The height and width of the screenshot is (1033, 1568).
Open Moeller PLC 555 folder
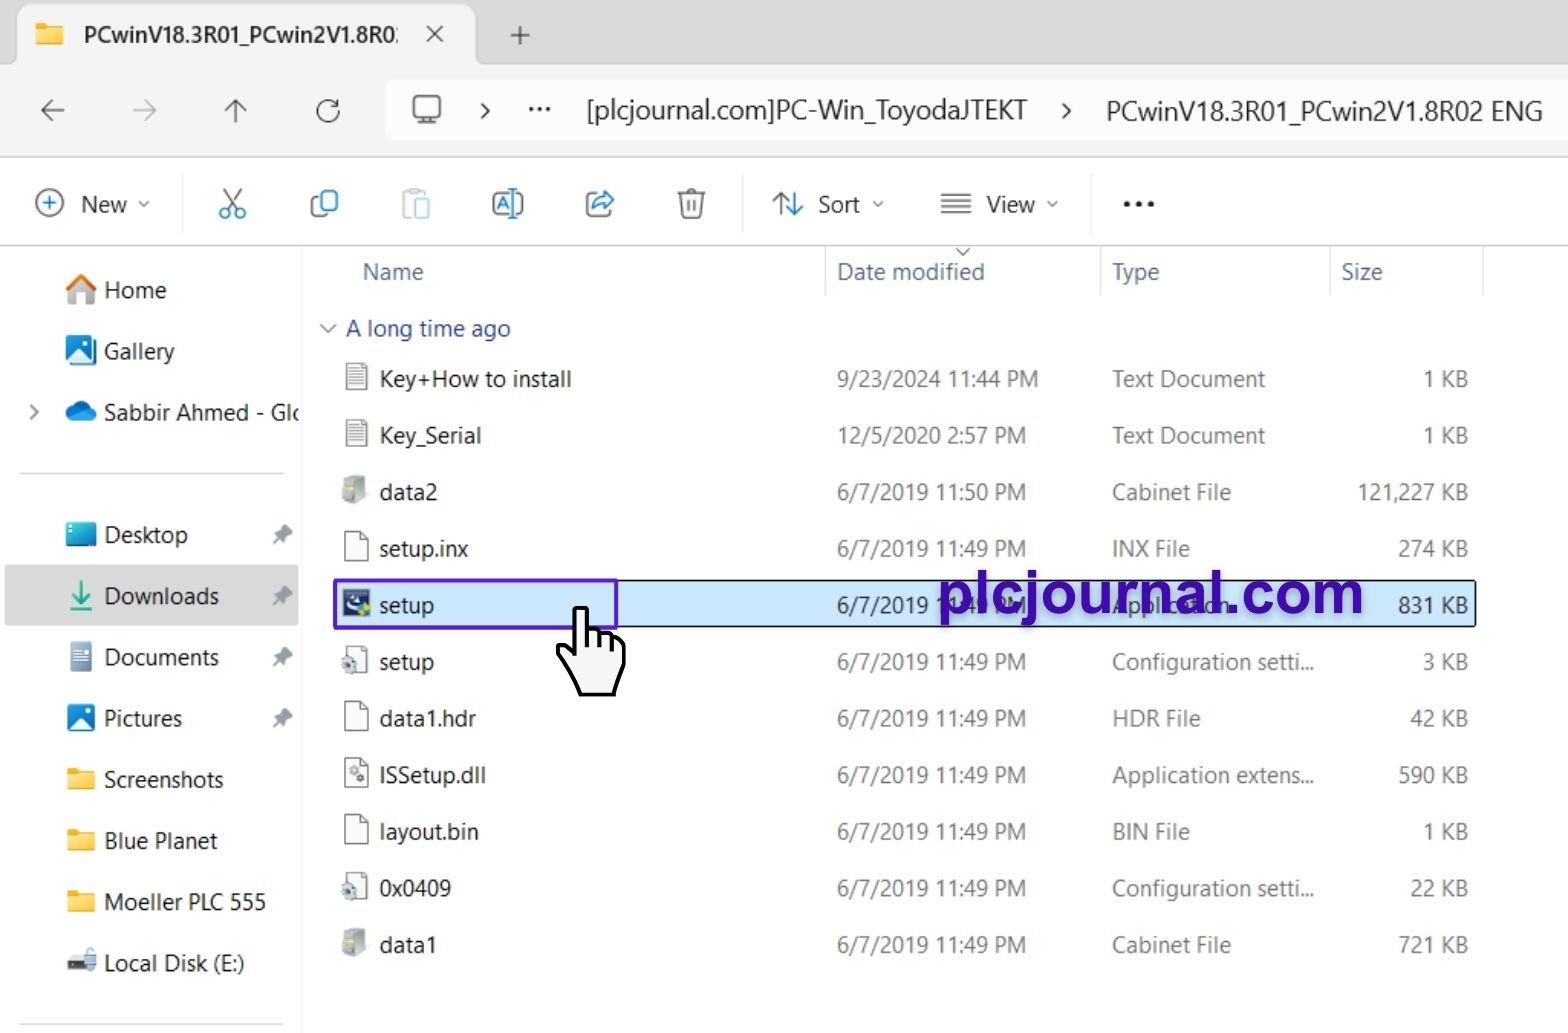166,902
